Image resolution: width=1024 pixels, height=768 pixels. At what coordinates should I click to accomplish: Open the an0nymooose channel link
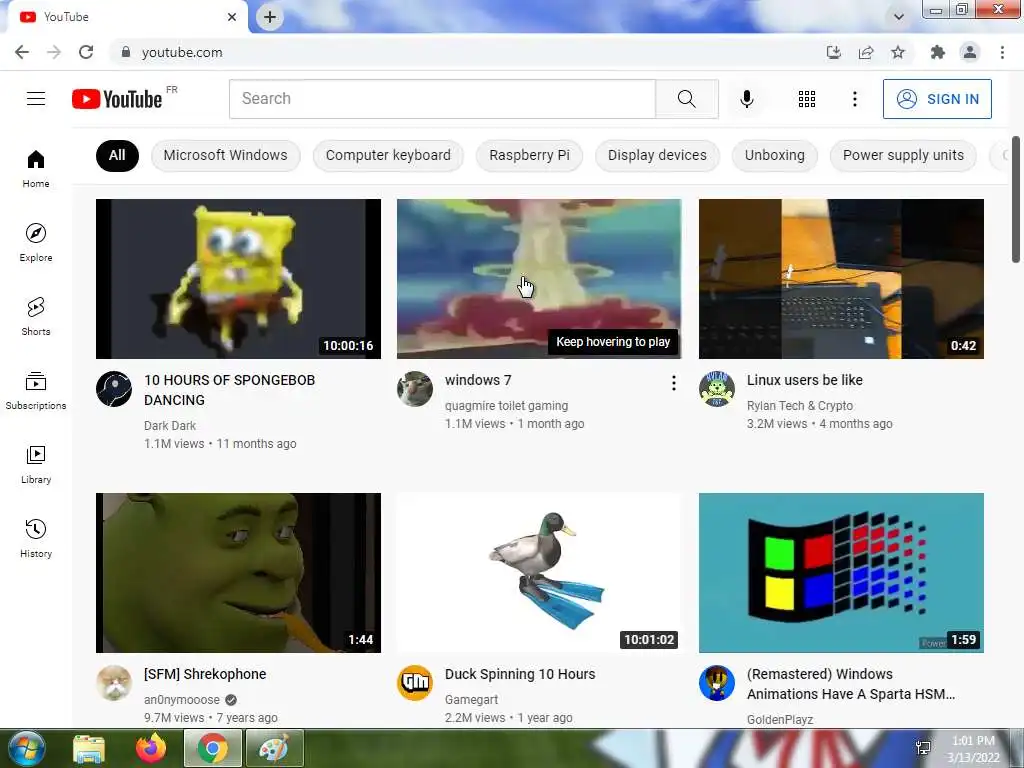pos(182,699)
